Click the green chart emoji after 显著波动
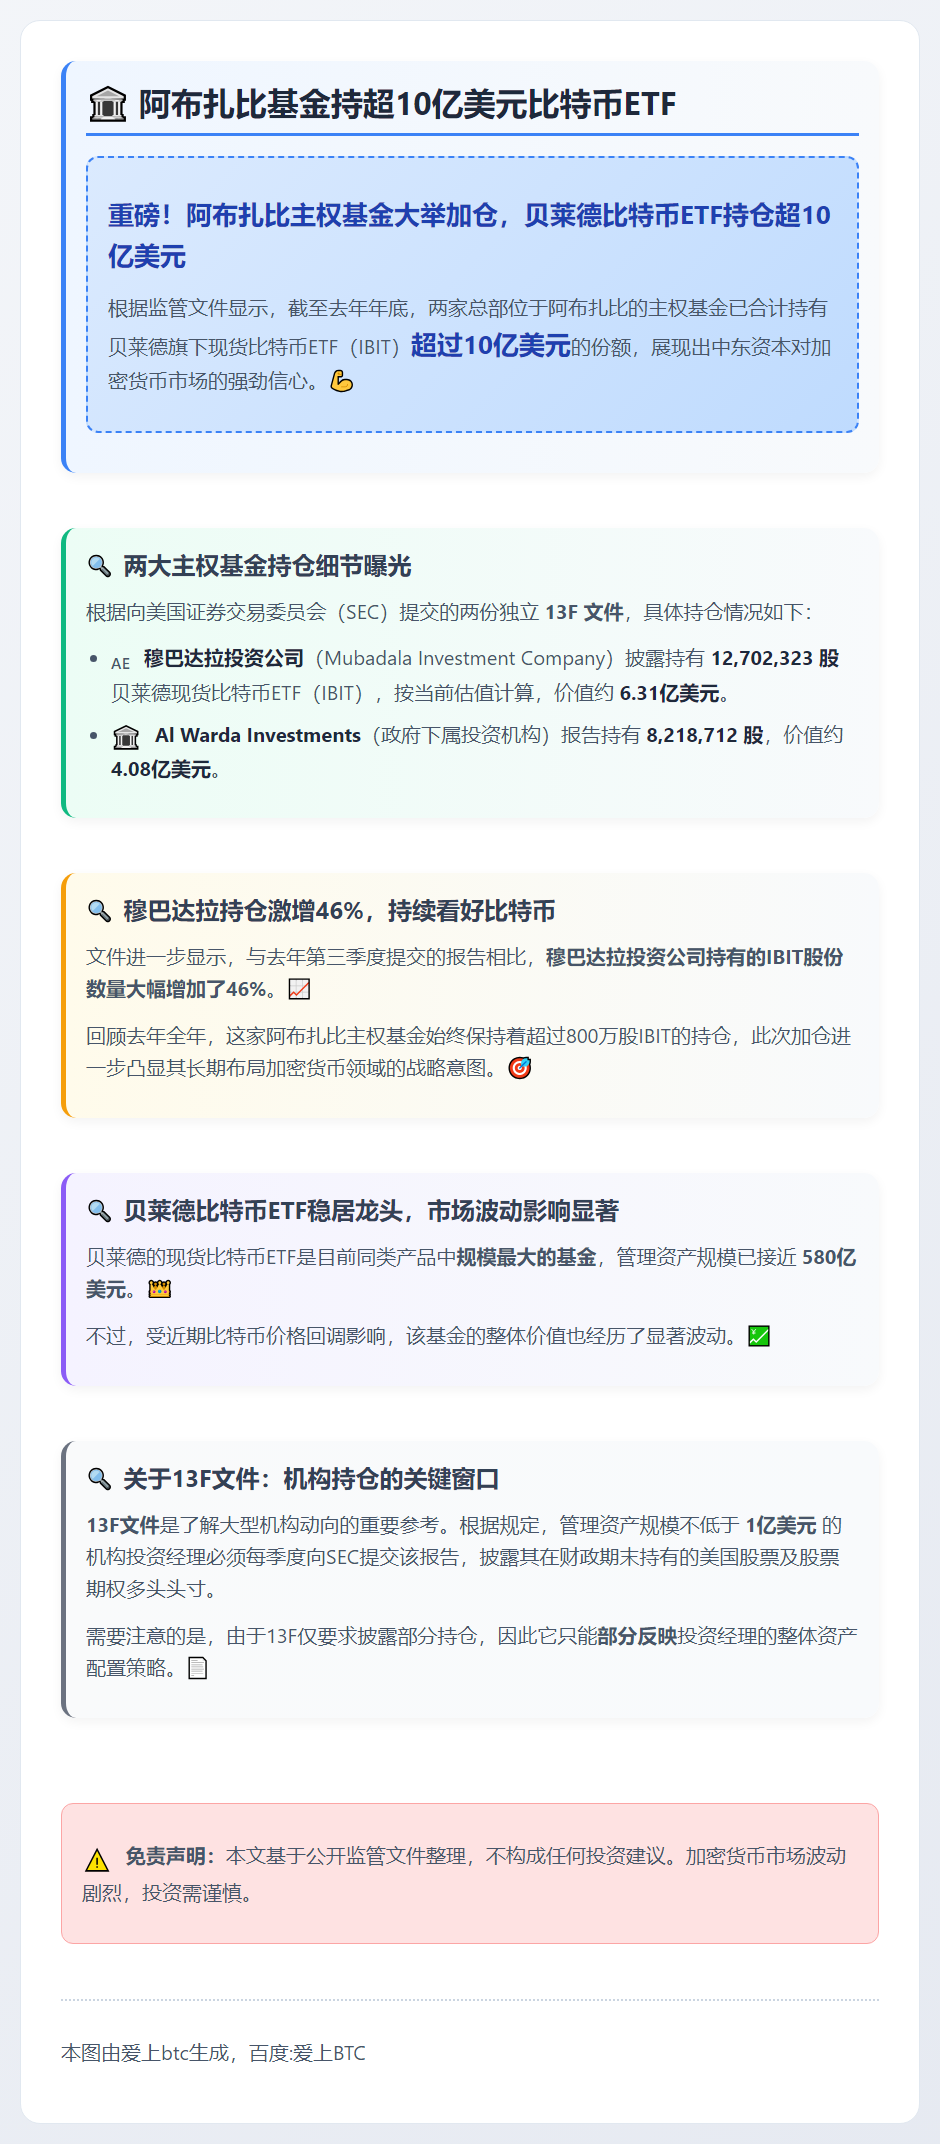940x2144 pixels. pyautogui.click(x=759, y=1336)
